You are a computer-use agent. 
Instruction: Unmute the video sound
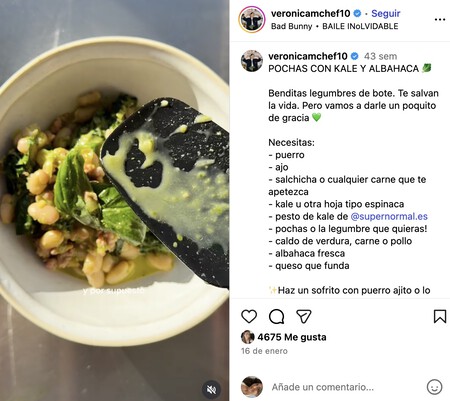click(211, 389)
